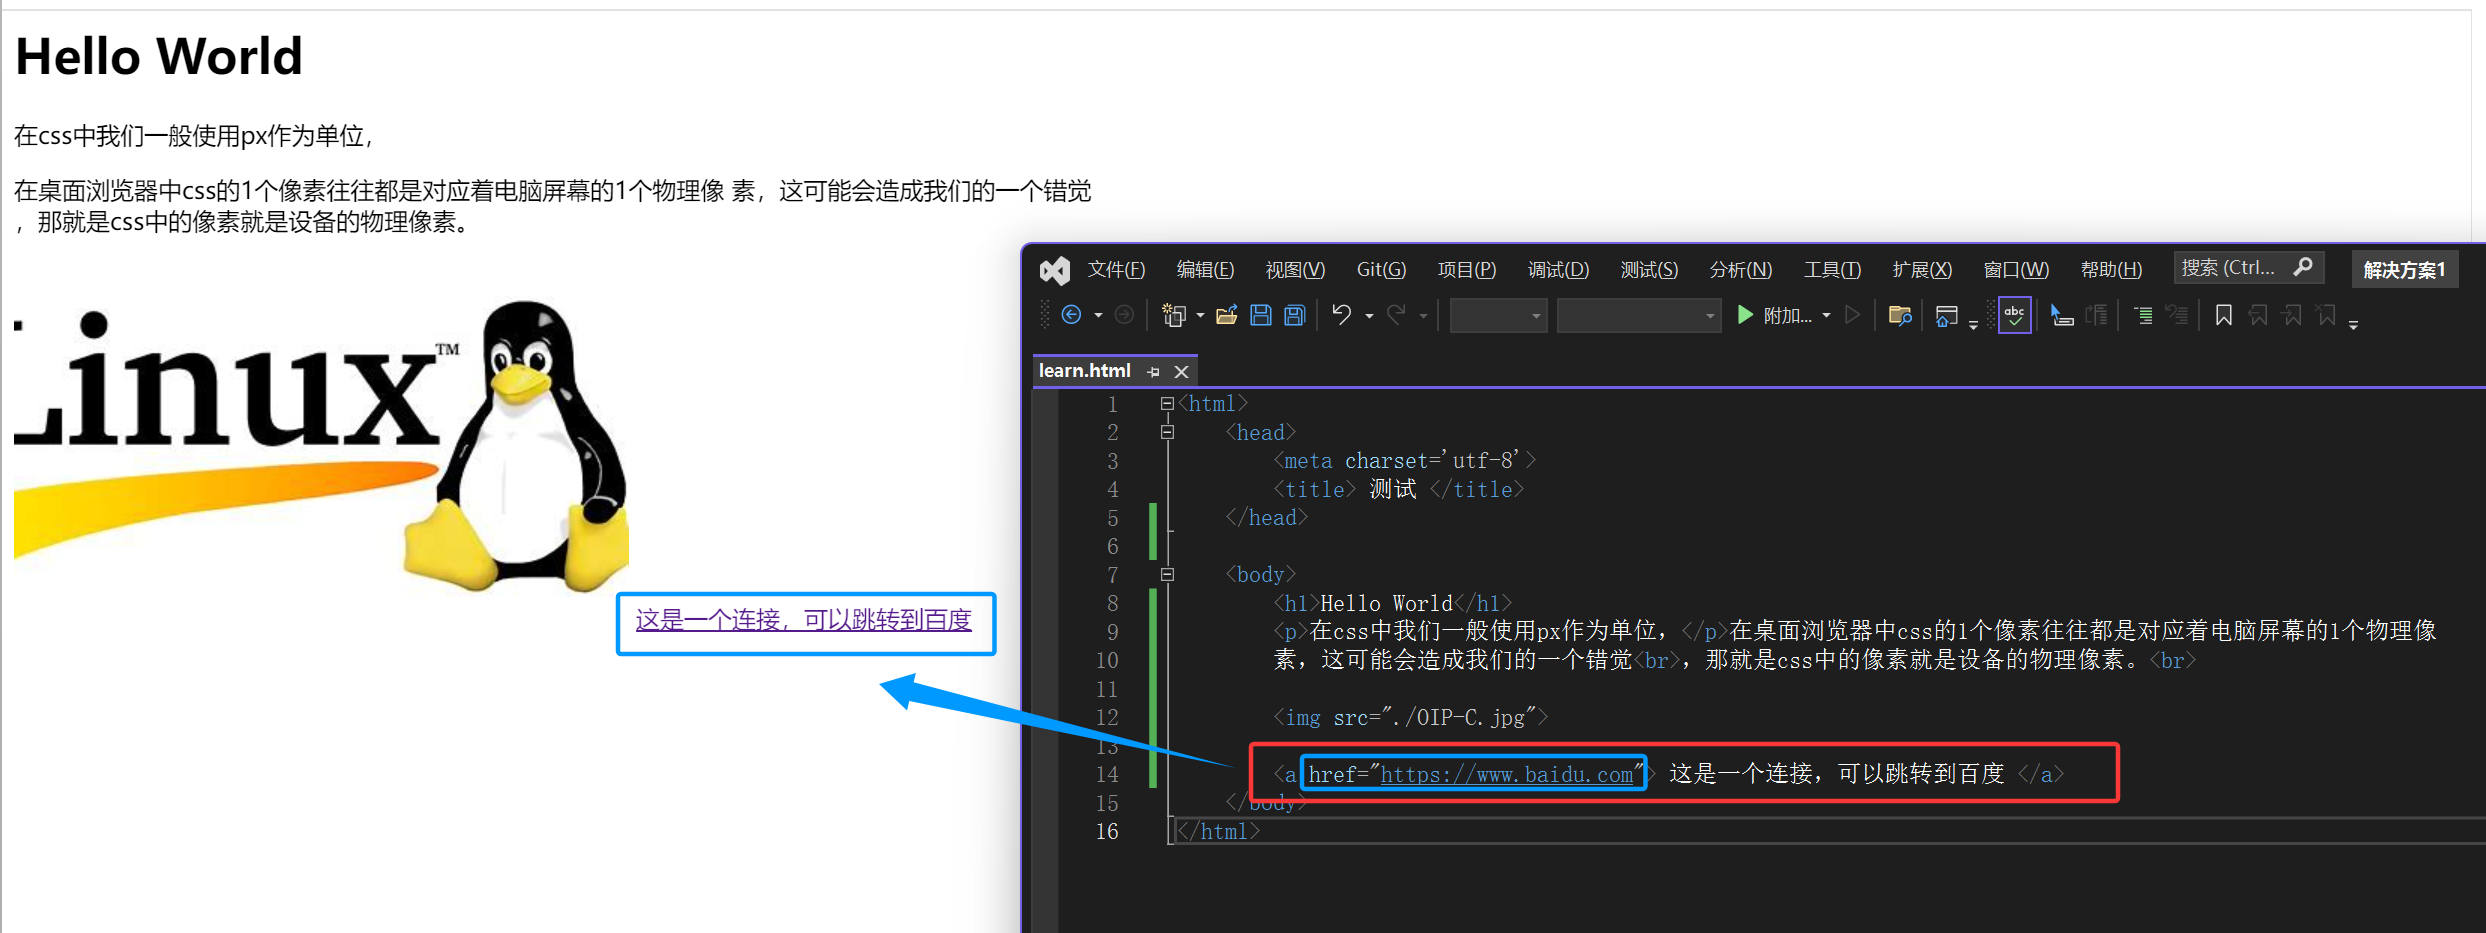Toggle the abc spell checker button
This screenshot has height=933, width=2486.
(x=2014, y=315)
